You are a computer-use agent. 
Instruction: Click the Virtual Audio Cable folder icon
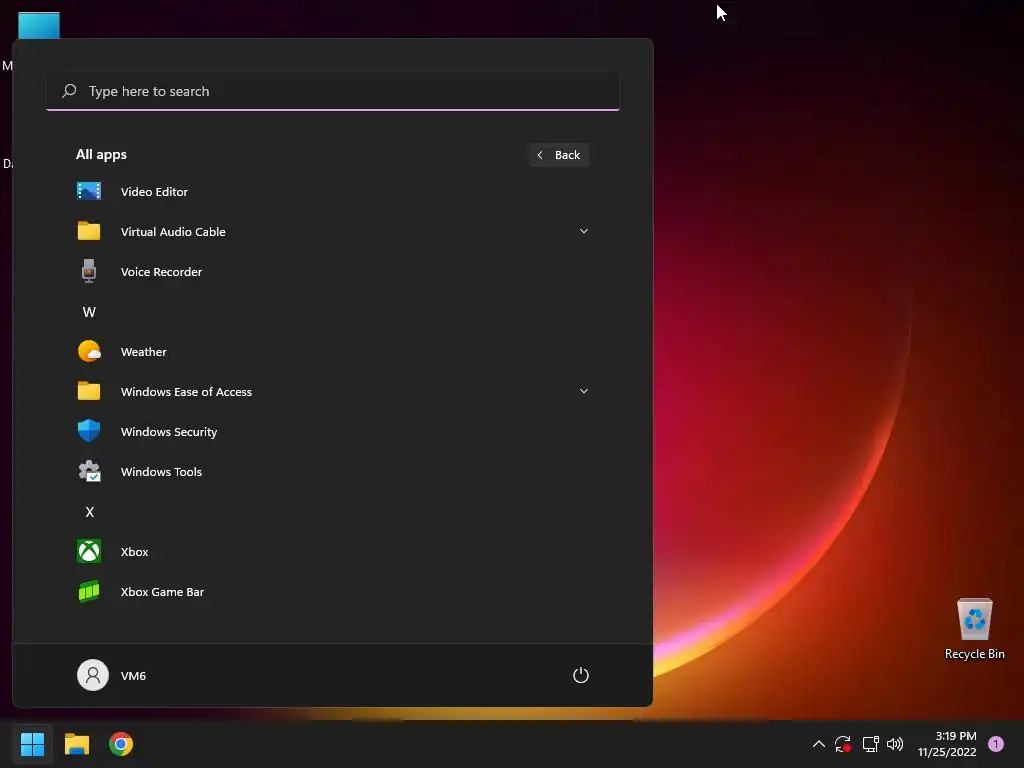(89, 231)
